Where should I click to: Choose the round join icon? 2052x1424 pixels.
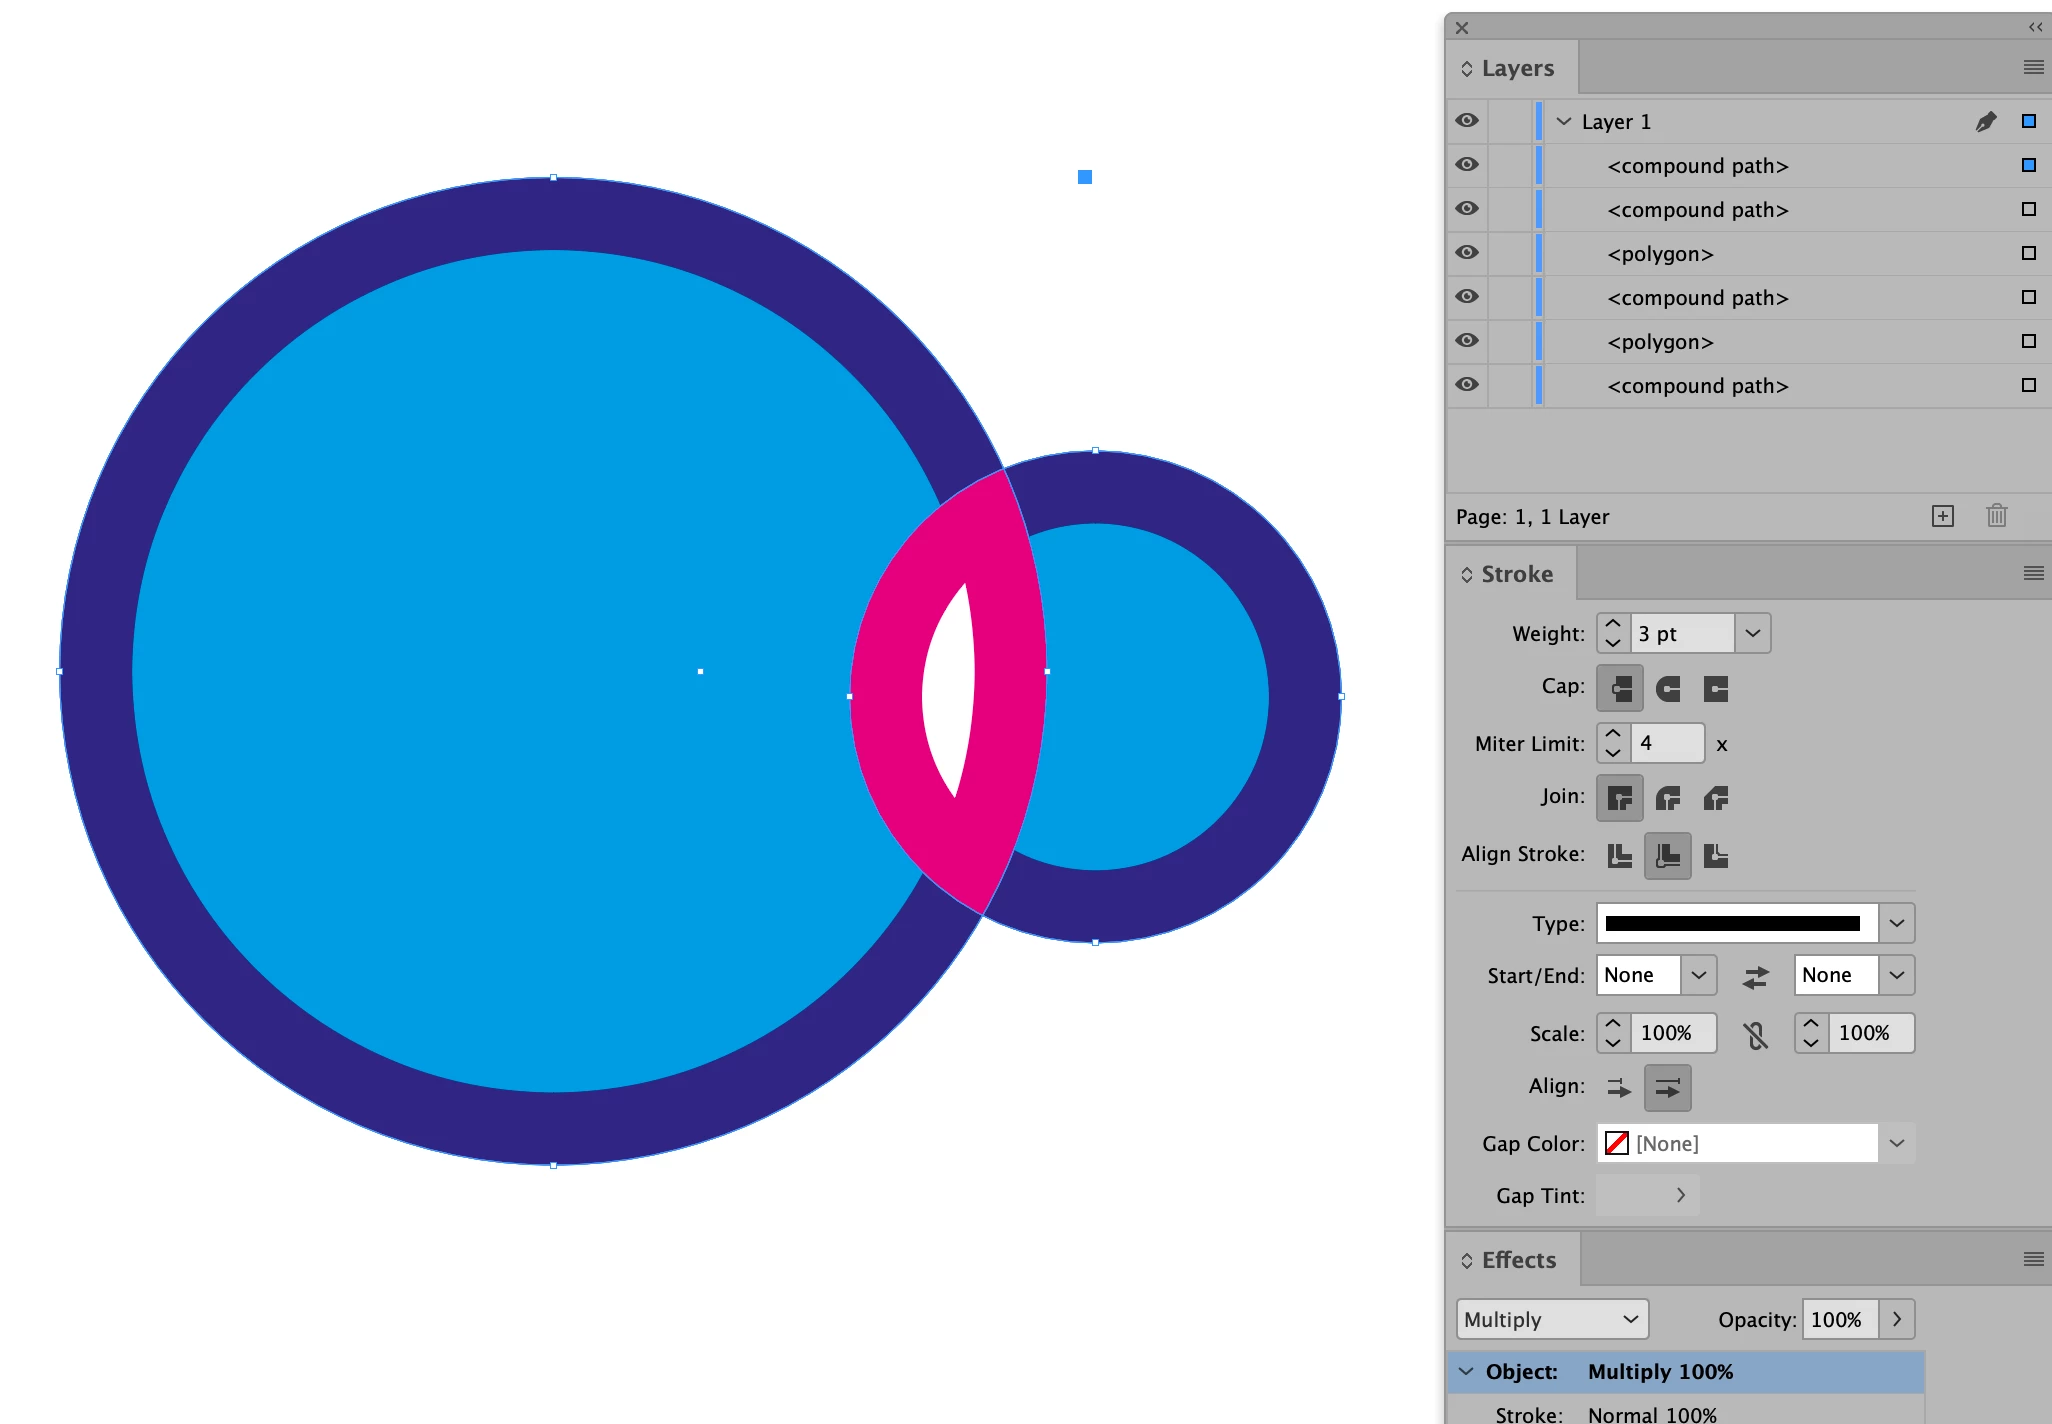click(1668, 798)
